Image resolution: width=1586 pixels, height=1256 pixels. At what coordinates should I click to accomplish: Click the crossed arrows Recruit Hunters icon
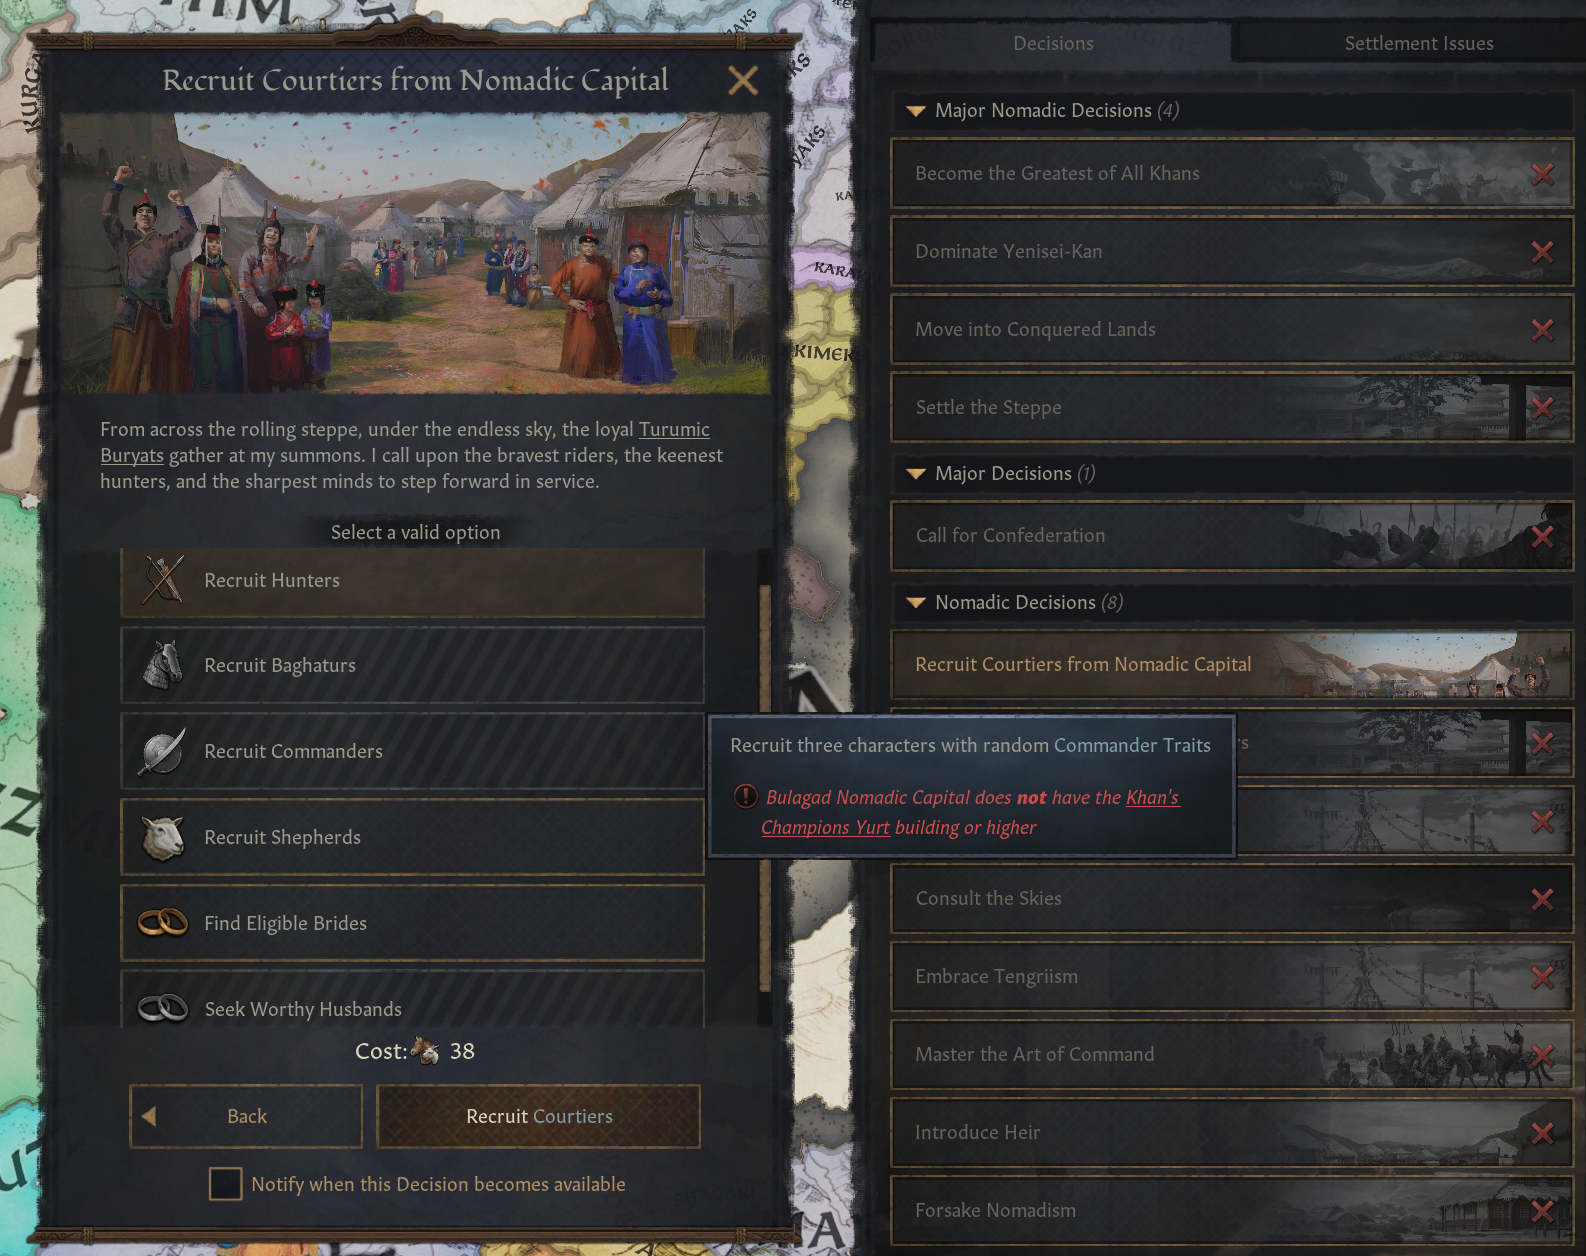coord(163,580)
